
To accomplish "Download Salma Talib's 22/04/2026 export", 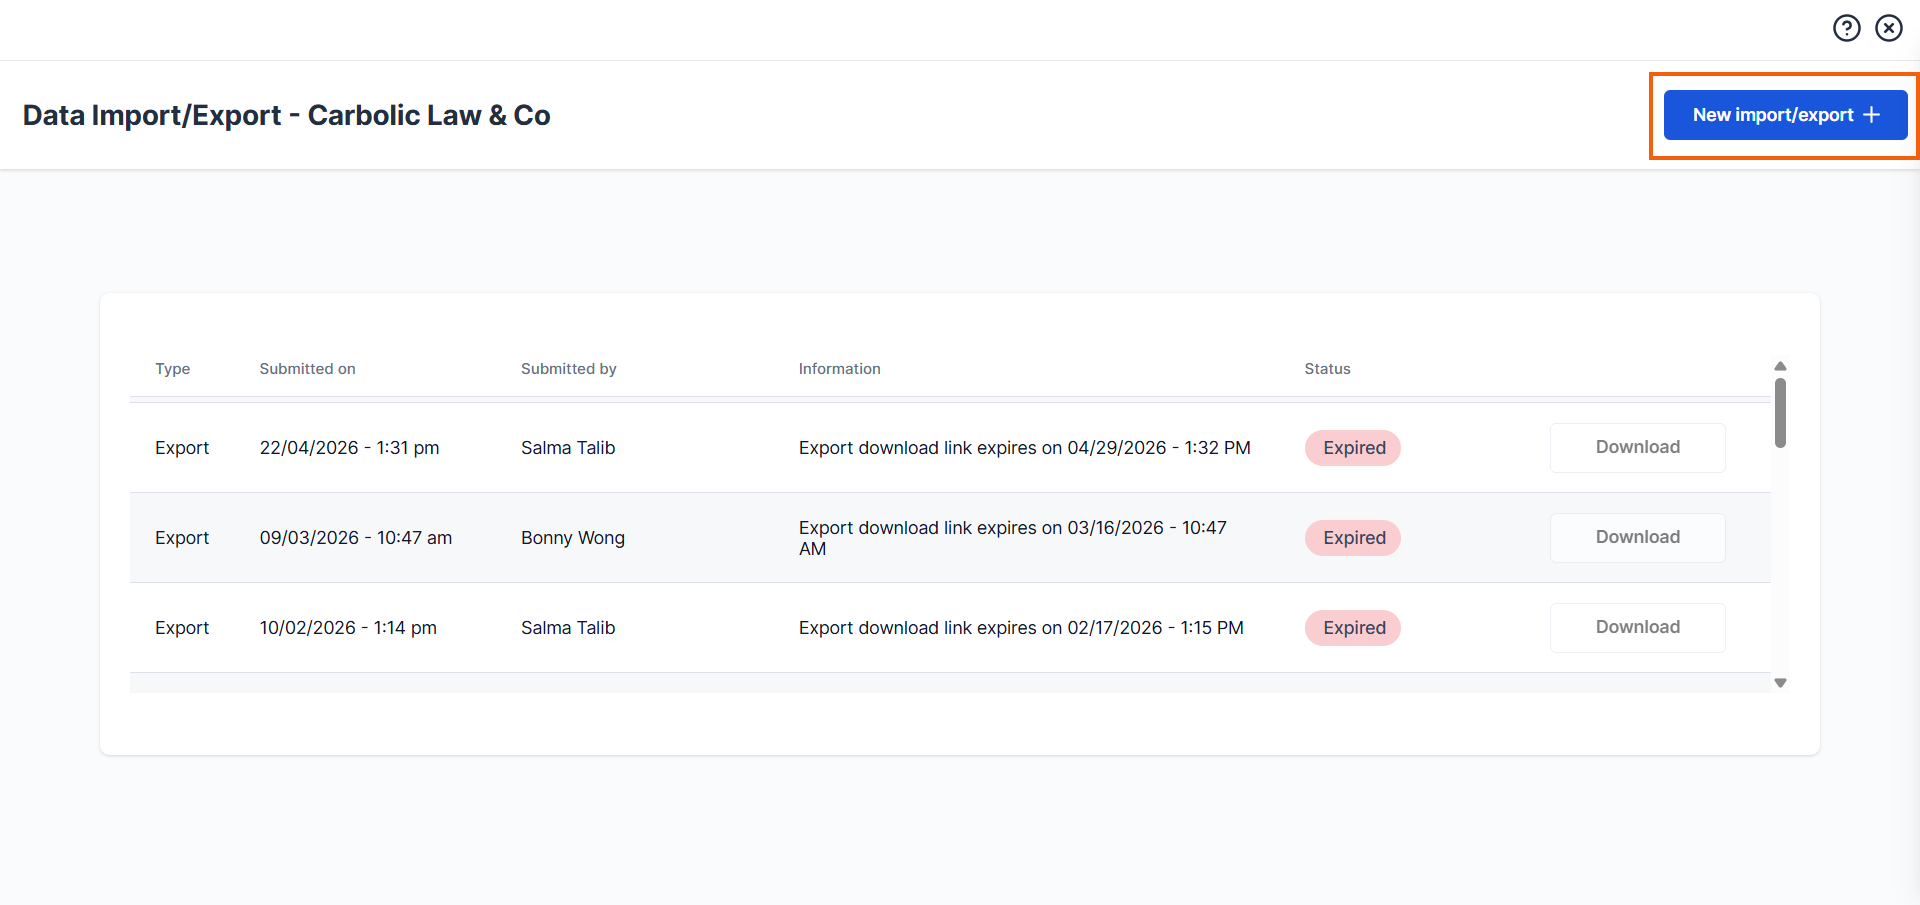I will point(1637,447).
